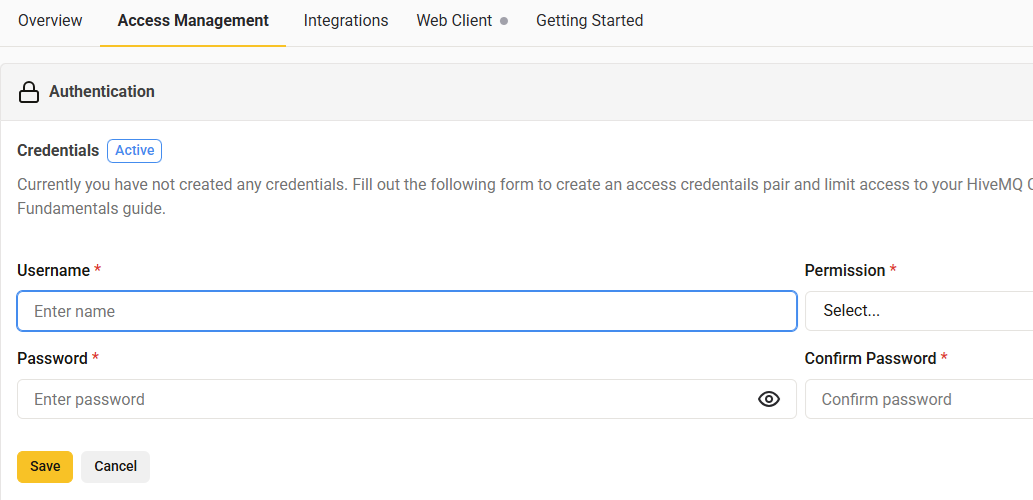Click the Authentication section header title

tap(102, 92)
